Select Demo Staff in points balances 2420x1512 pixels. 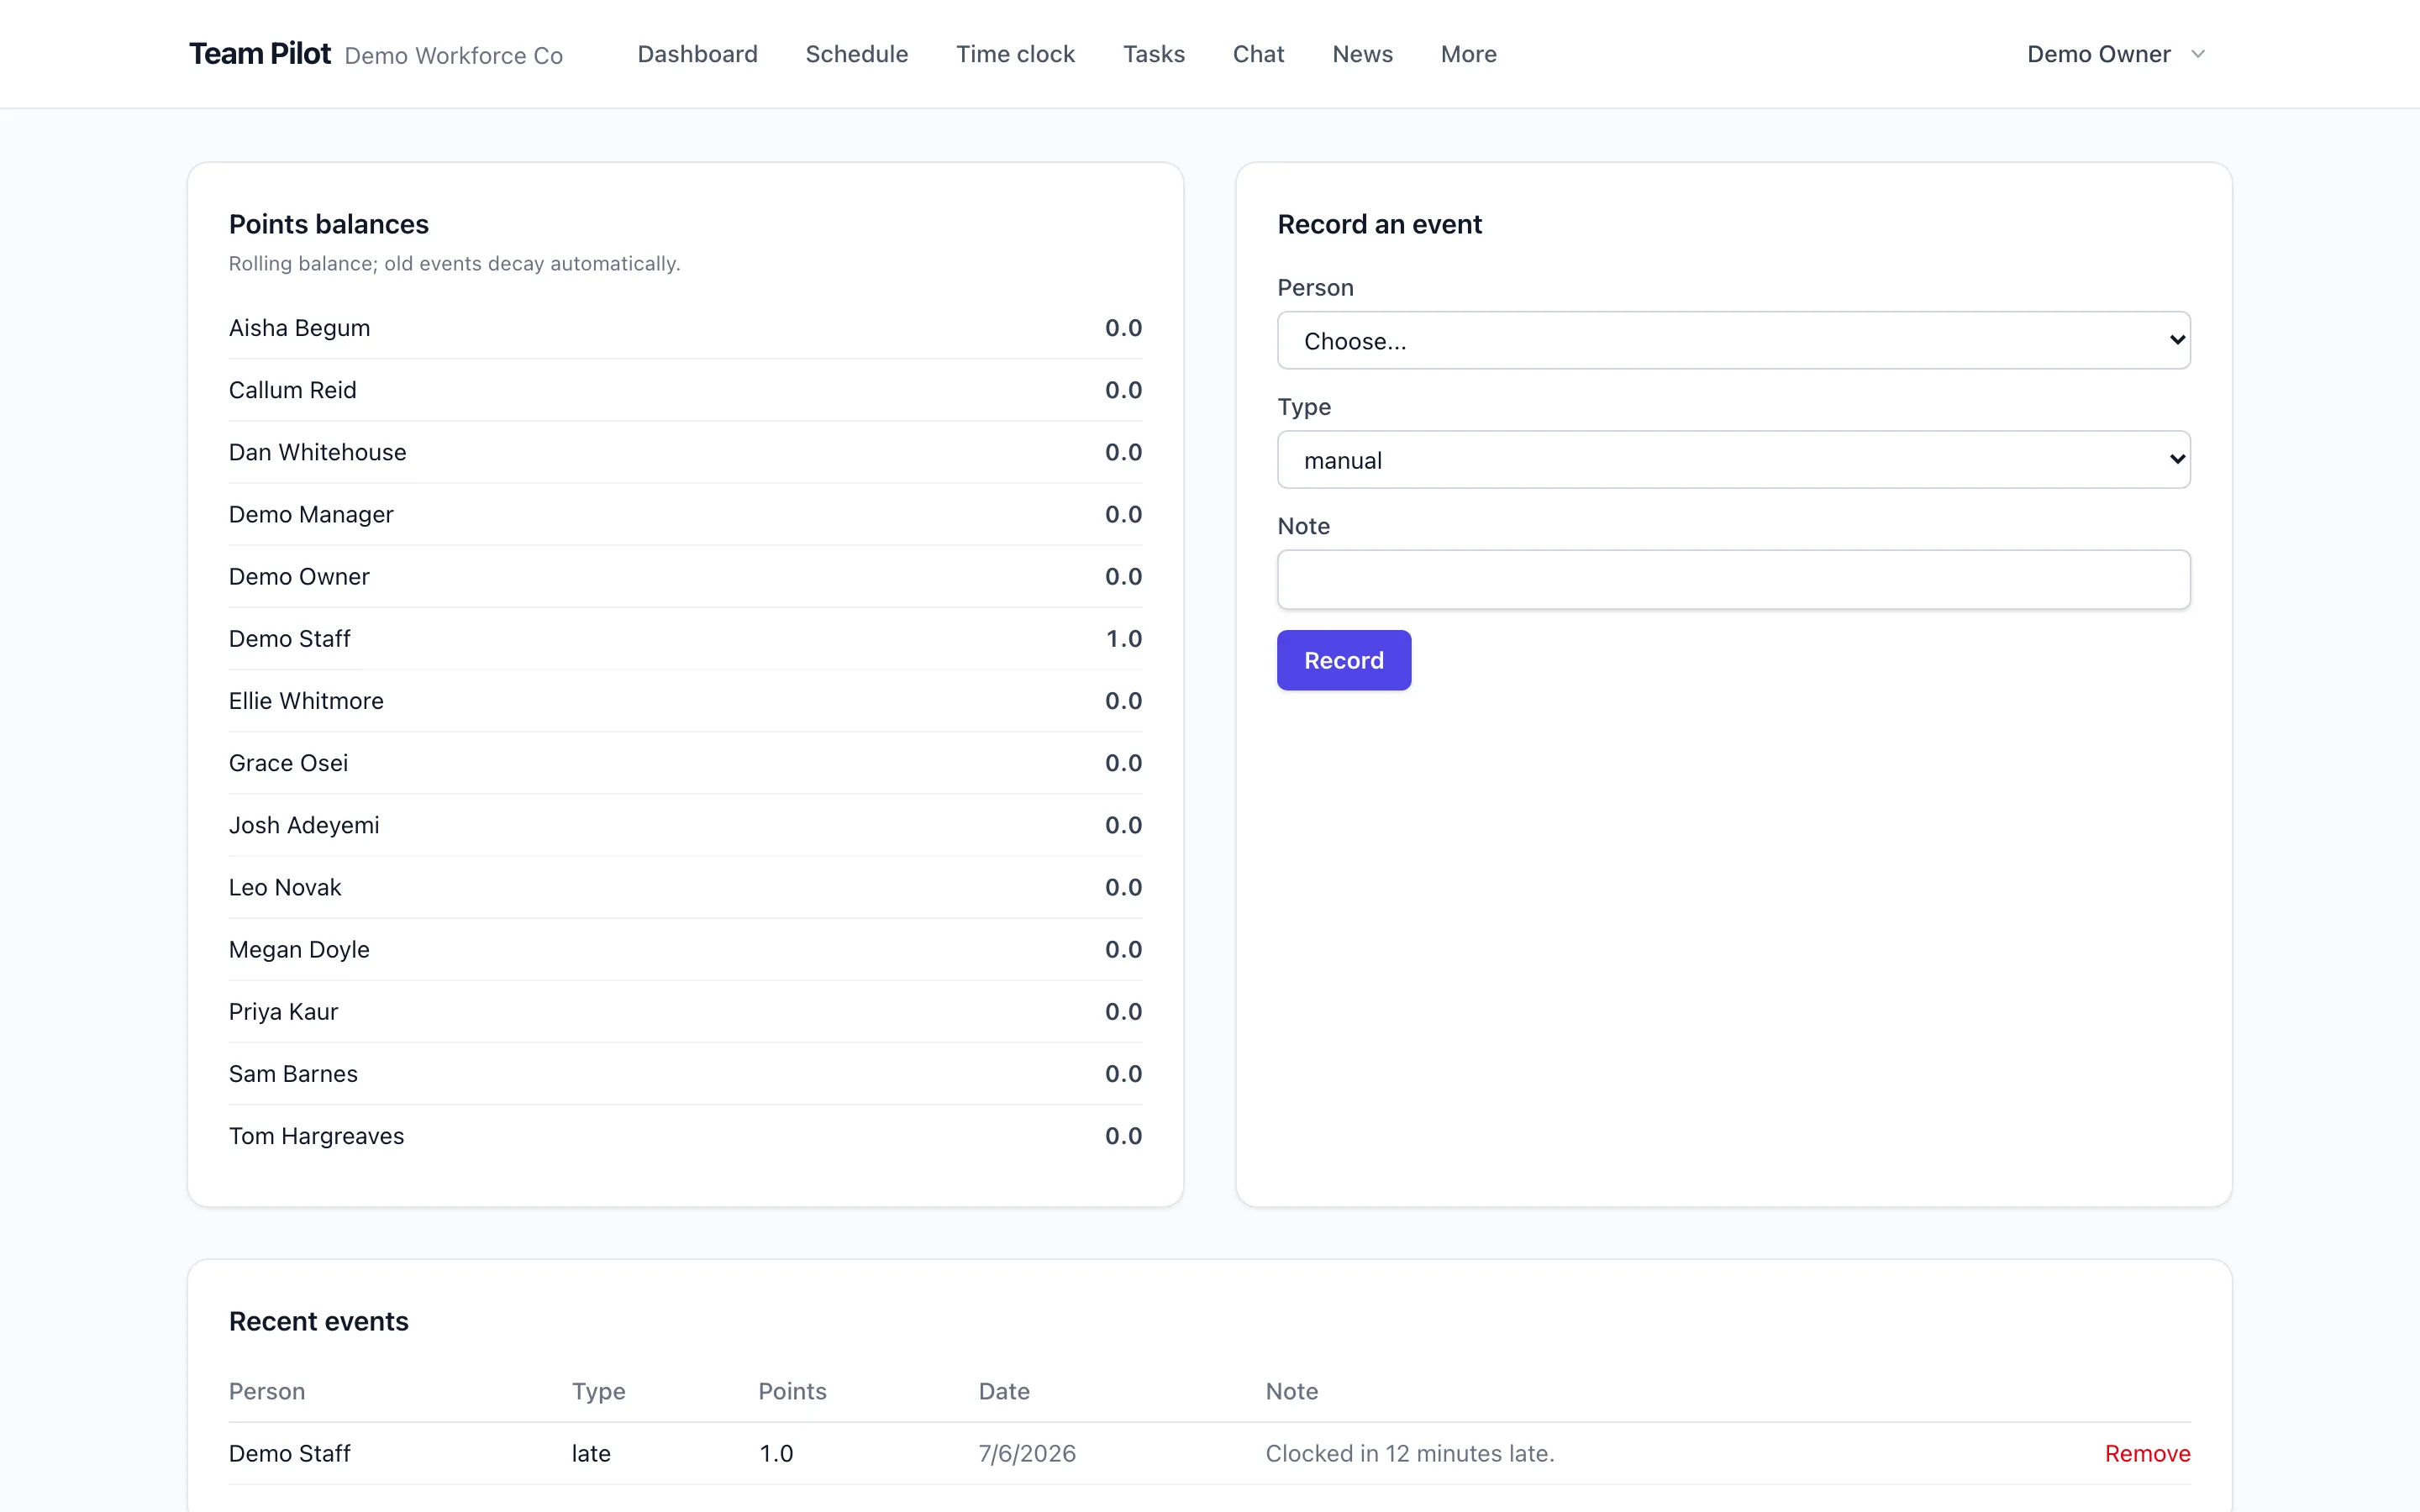(x=685, y=638)
